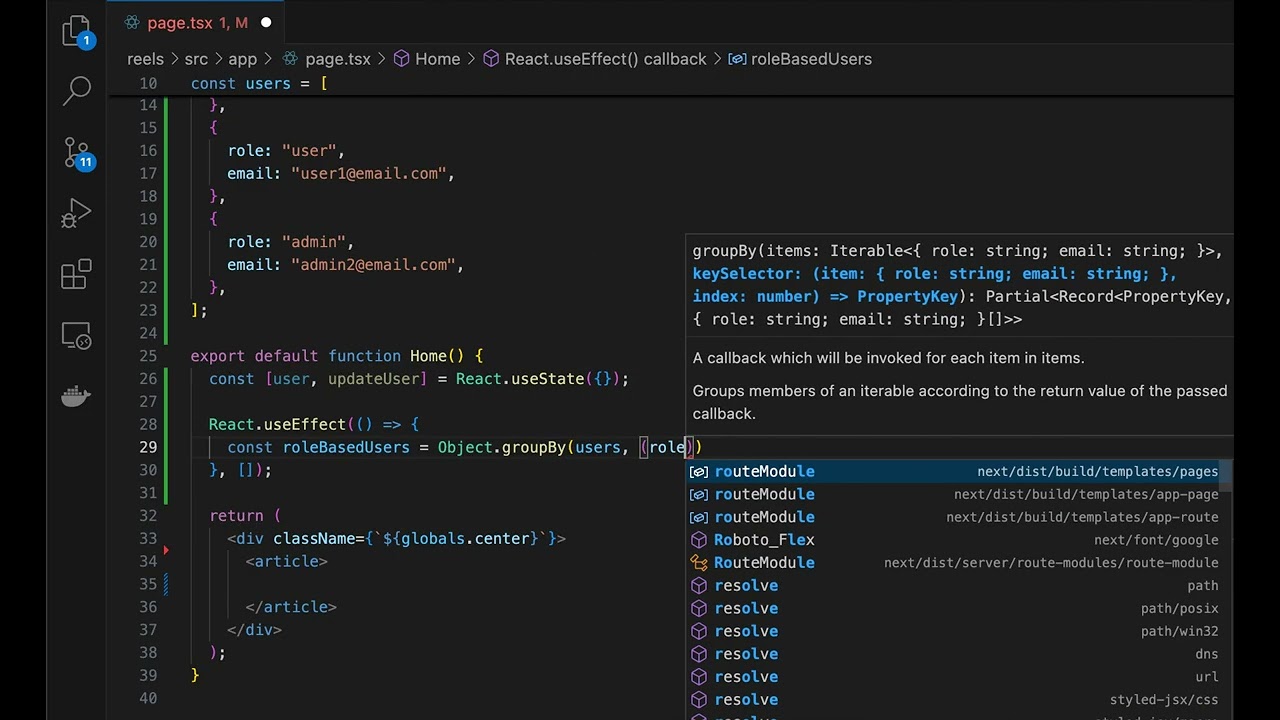Open the Extensions view

click(77, 274)
